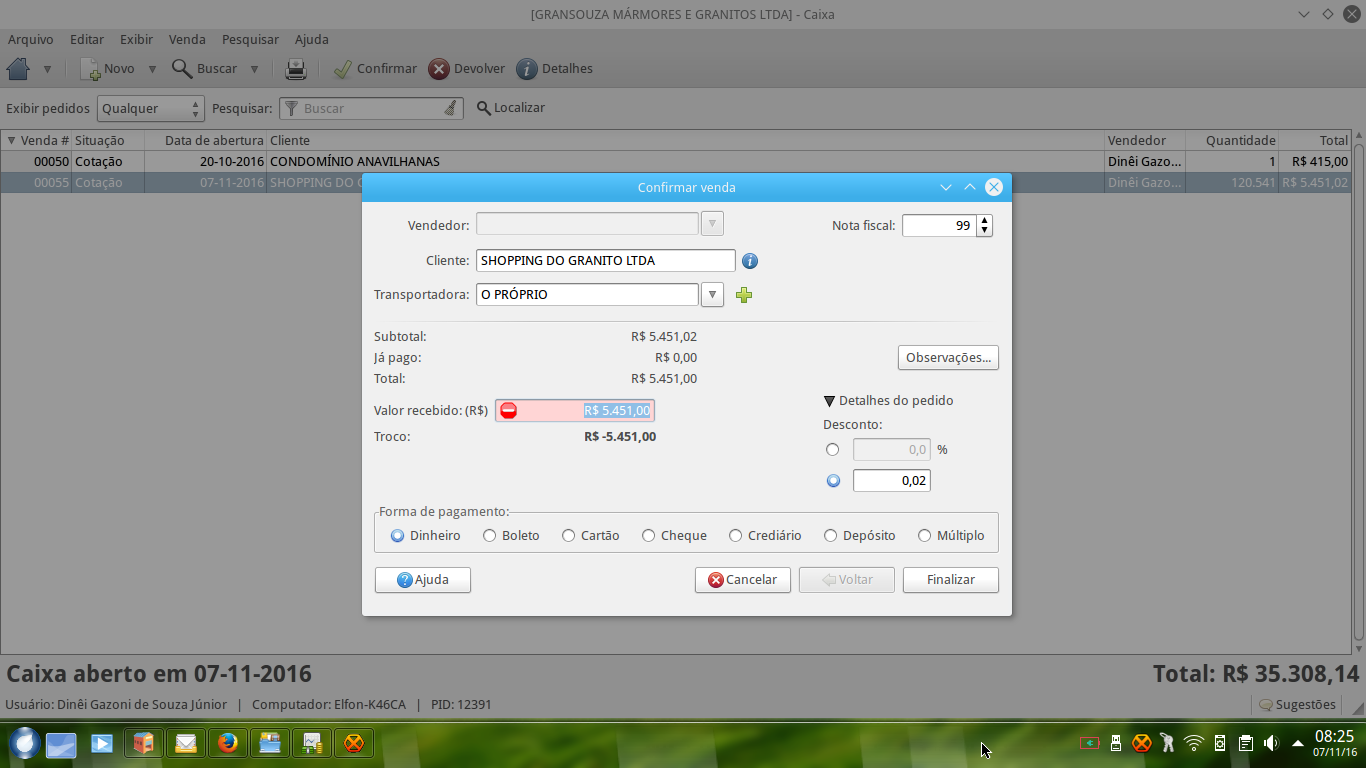1366x768 pixels.
Task: Click the clipboard tray icon
Action: (x=1246, y=743)
